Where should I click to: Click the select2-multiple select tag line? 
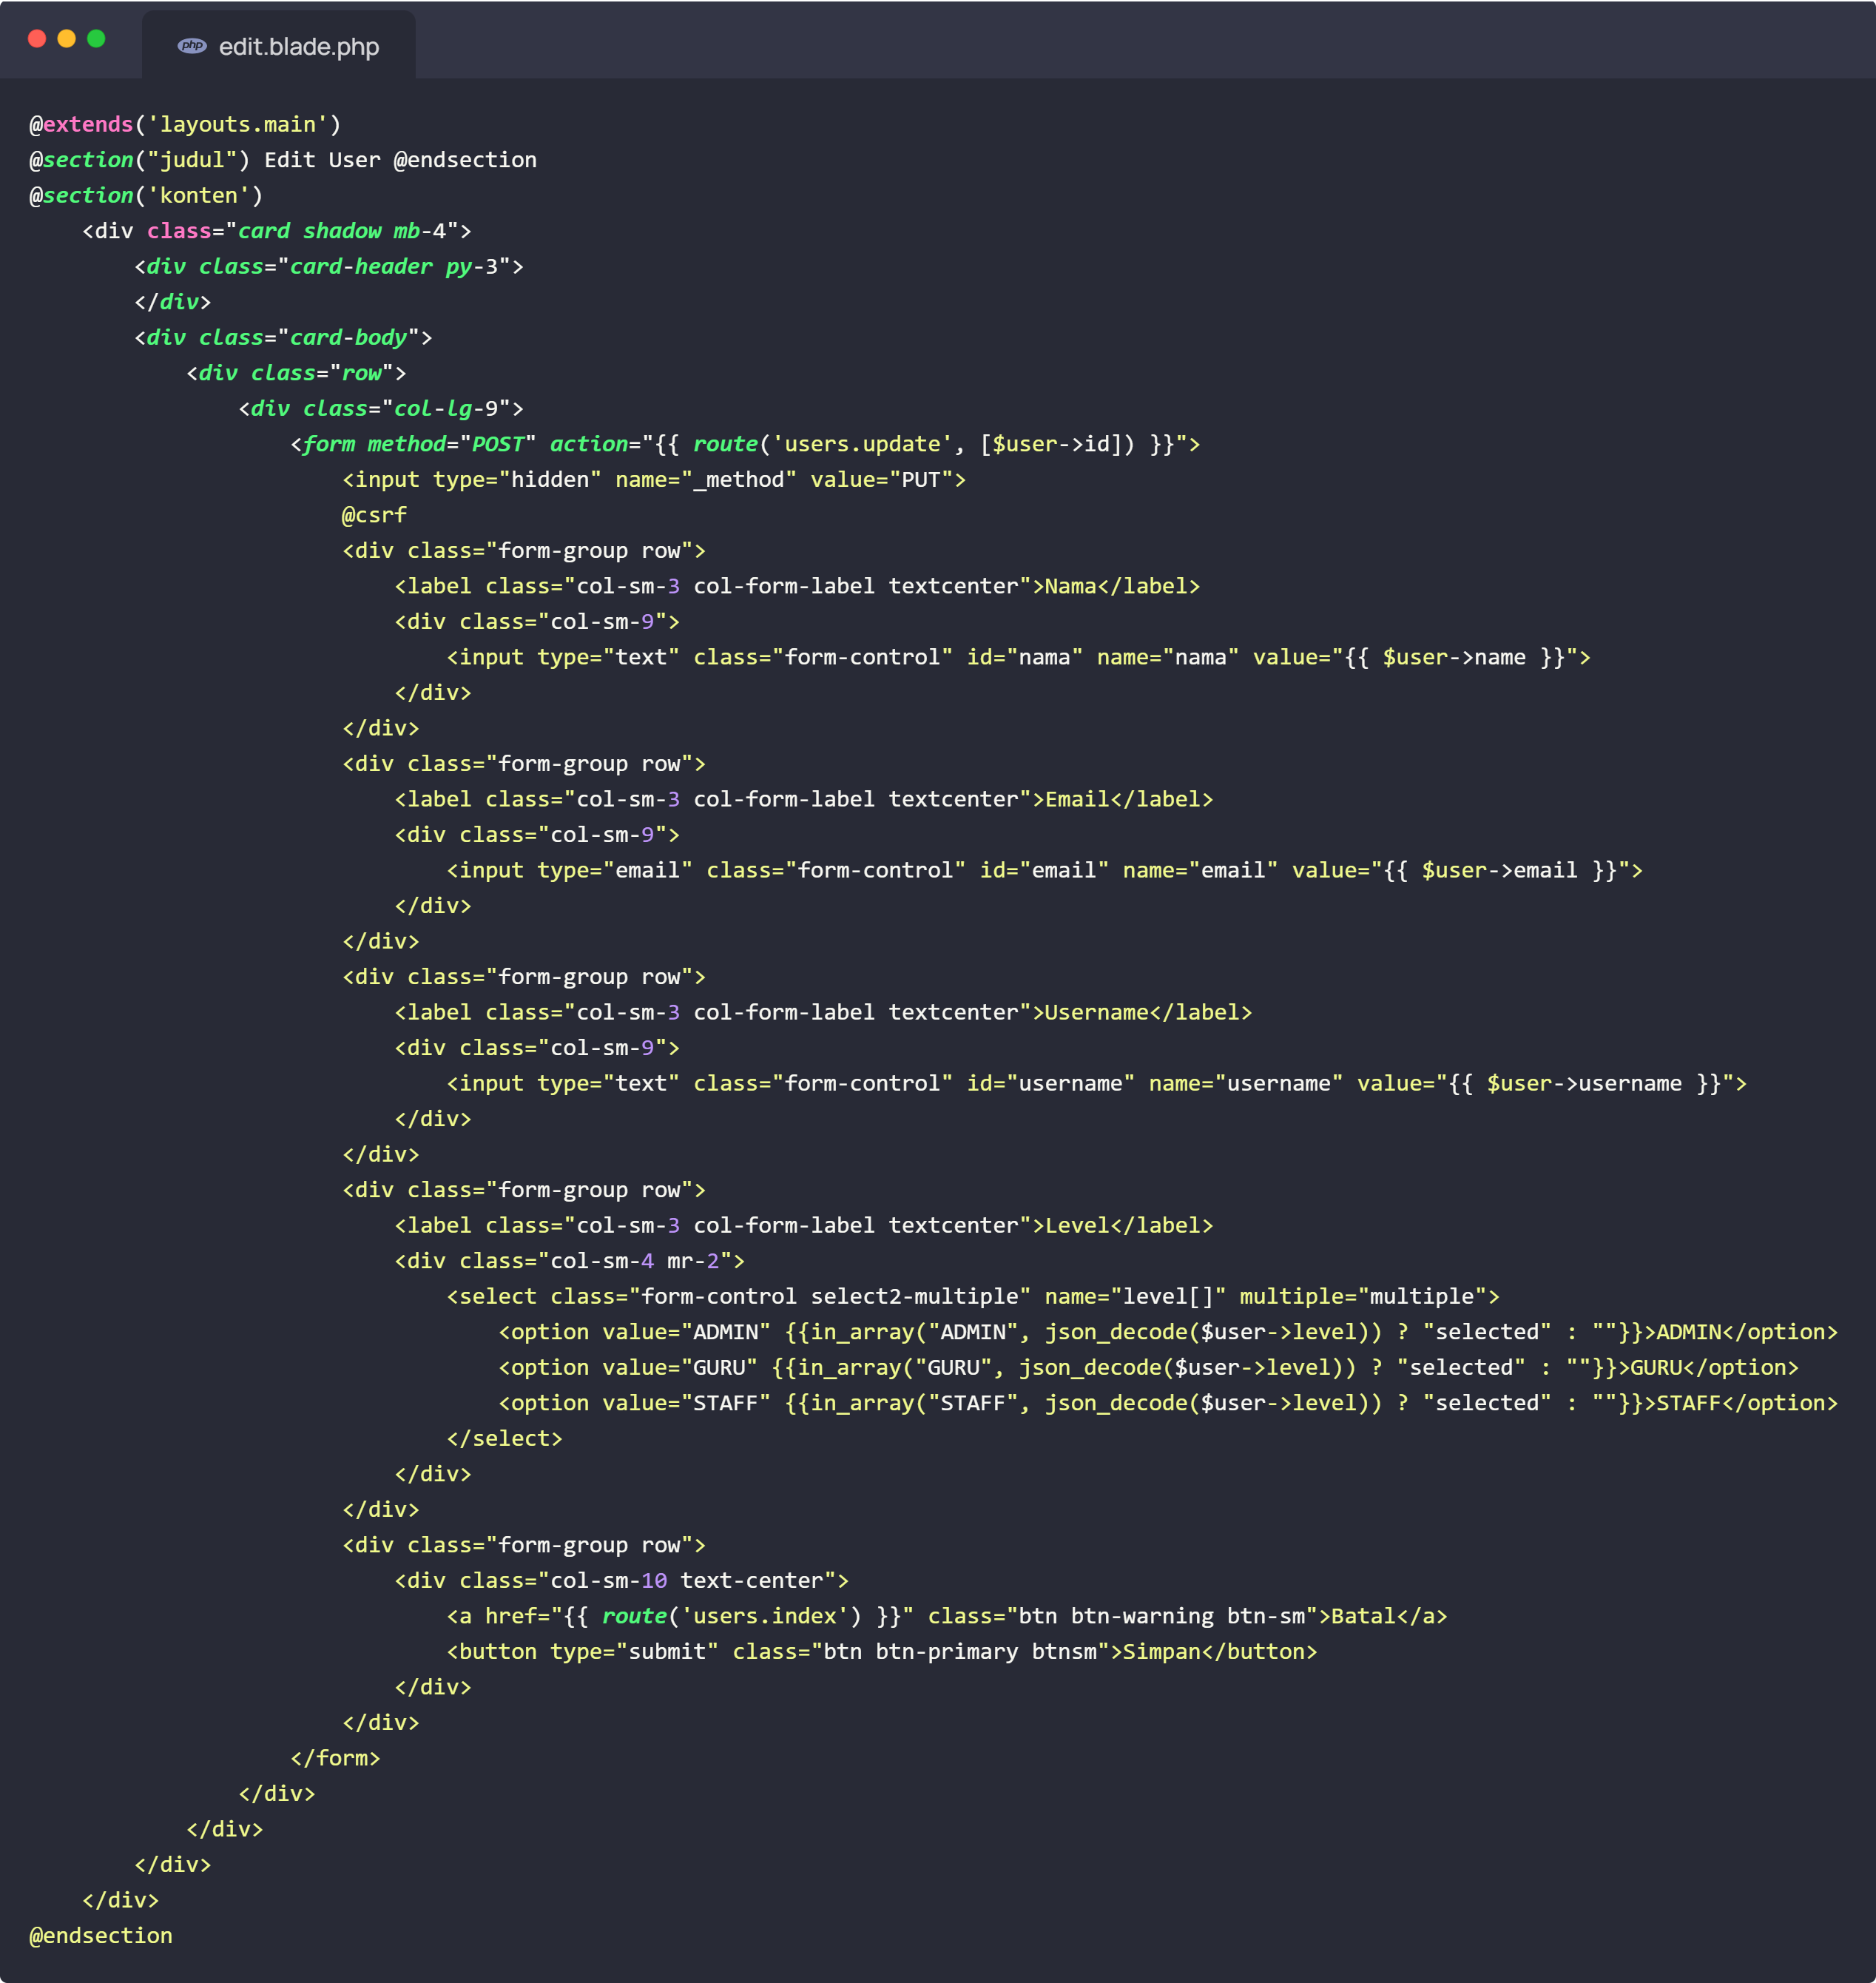pyautogui.click(x=972, y=1296)
